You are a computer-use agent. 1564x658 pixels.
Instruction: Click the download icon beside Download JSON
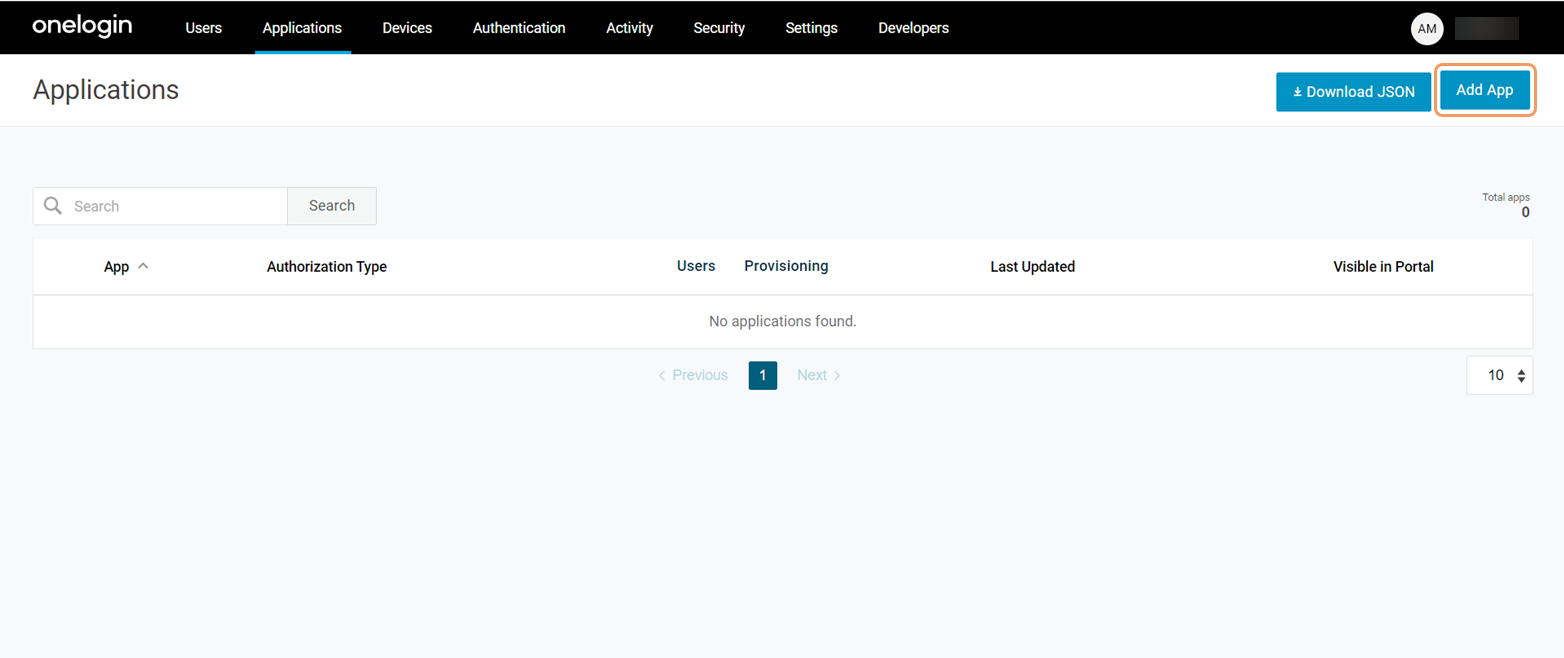pyautogui.click(x=1298, y=91)
